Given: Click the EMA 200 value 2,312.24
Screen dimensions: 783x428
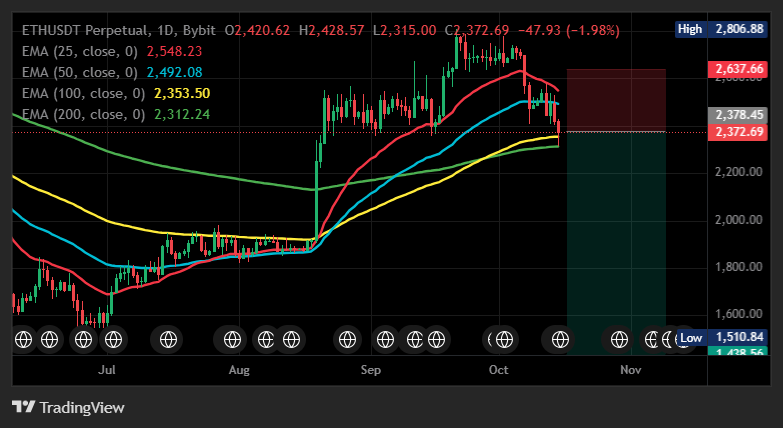Looking at the screenshot, I should [182, 114].
